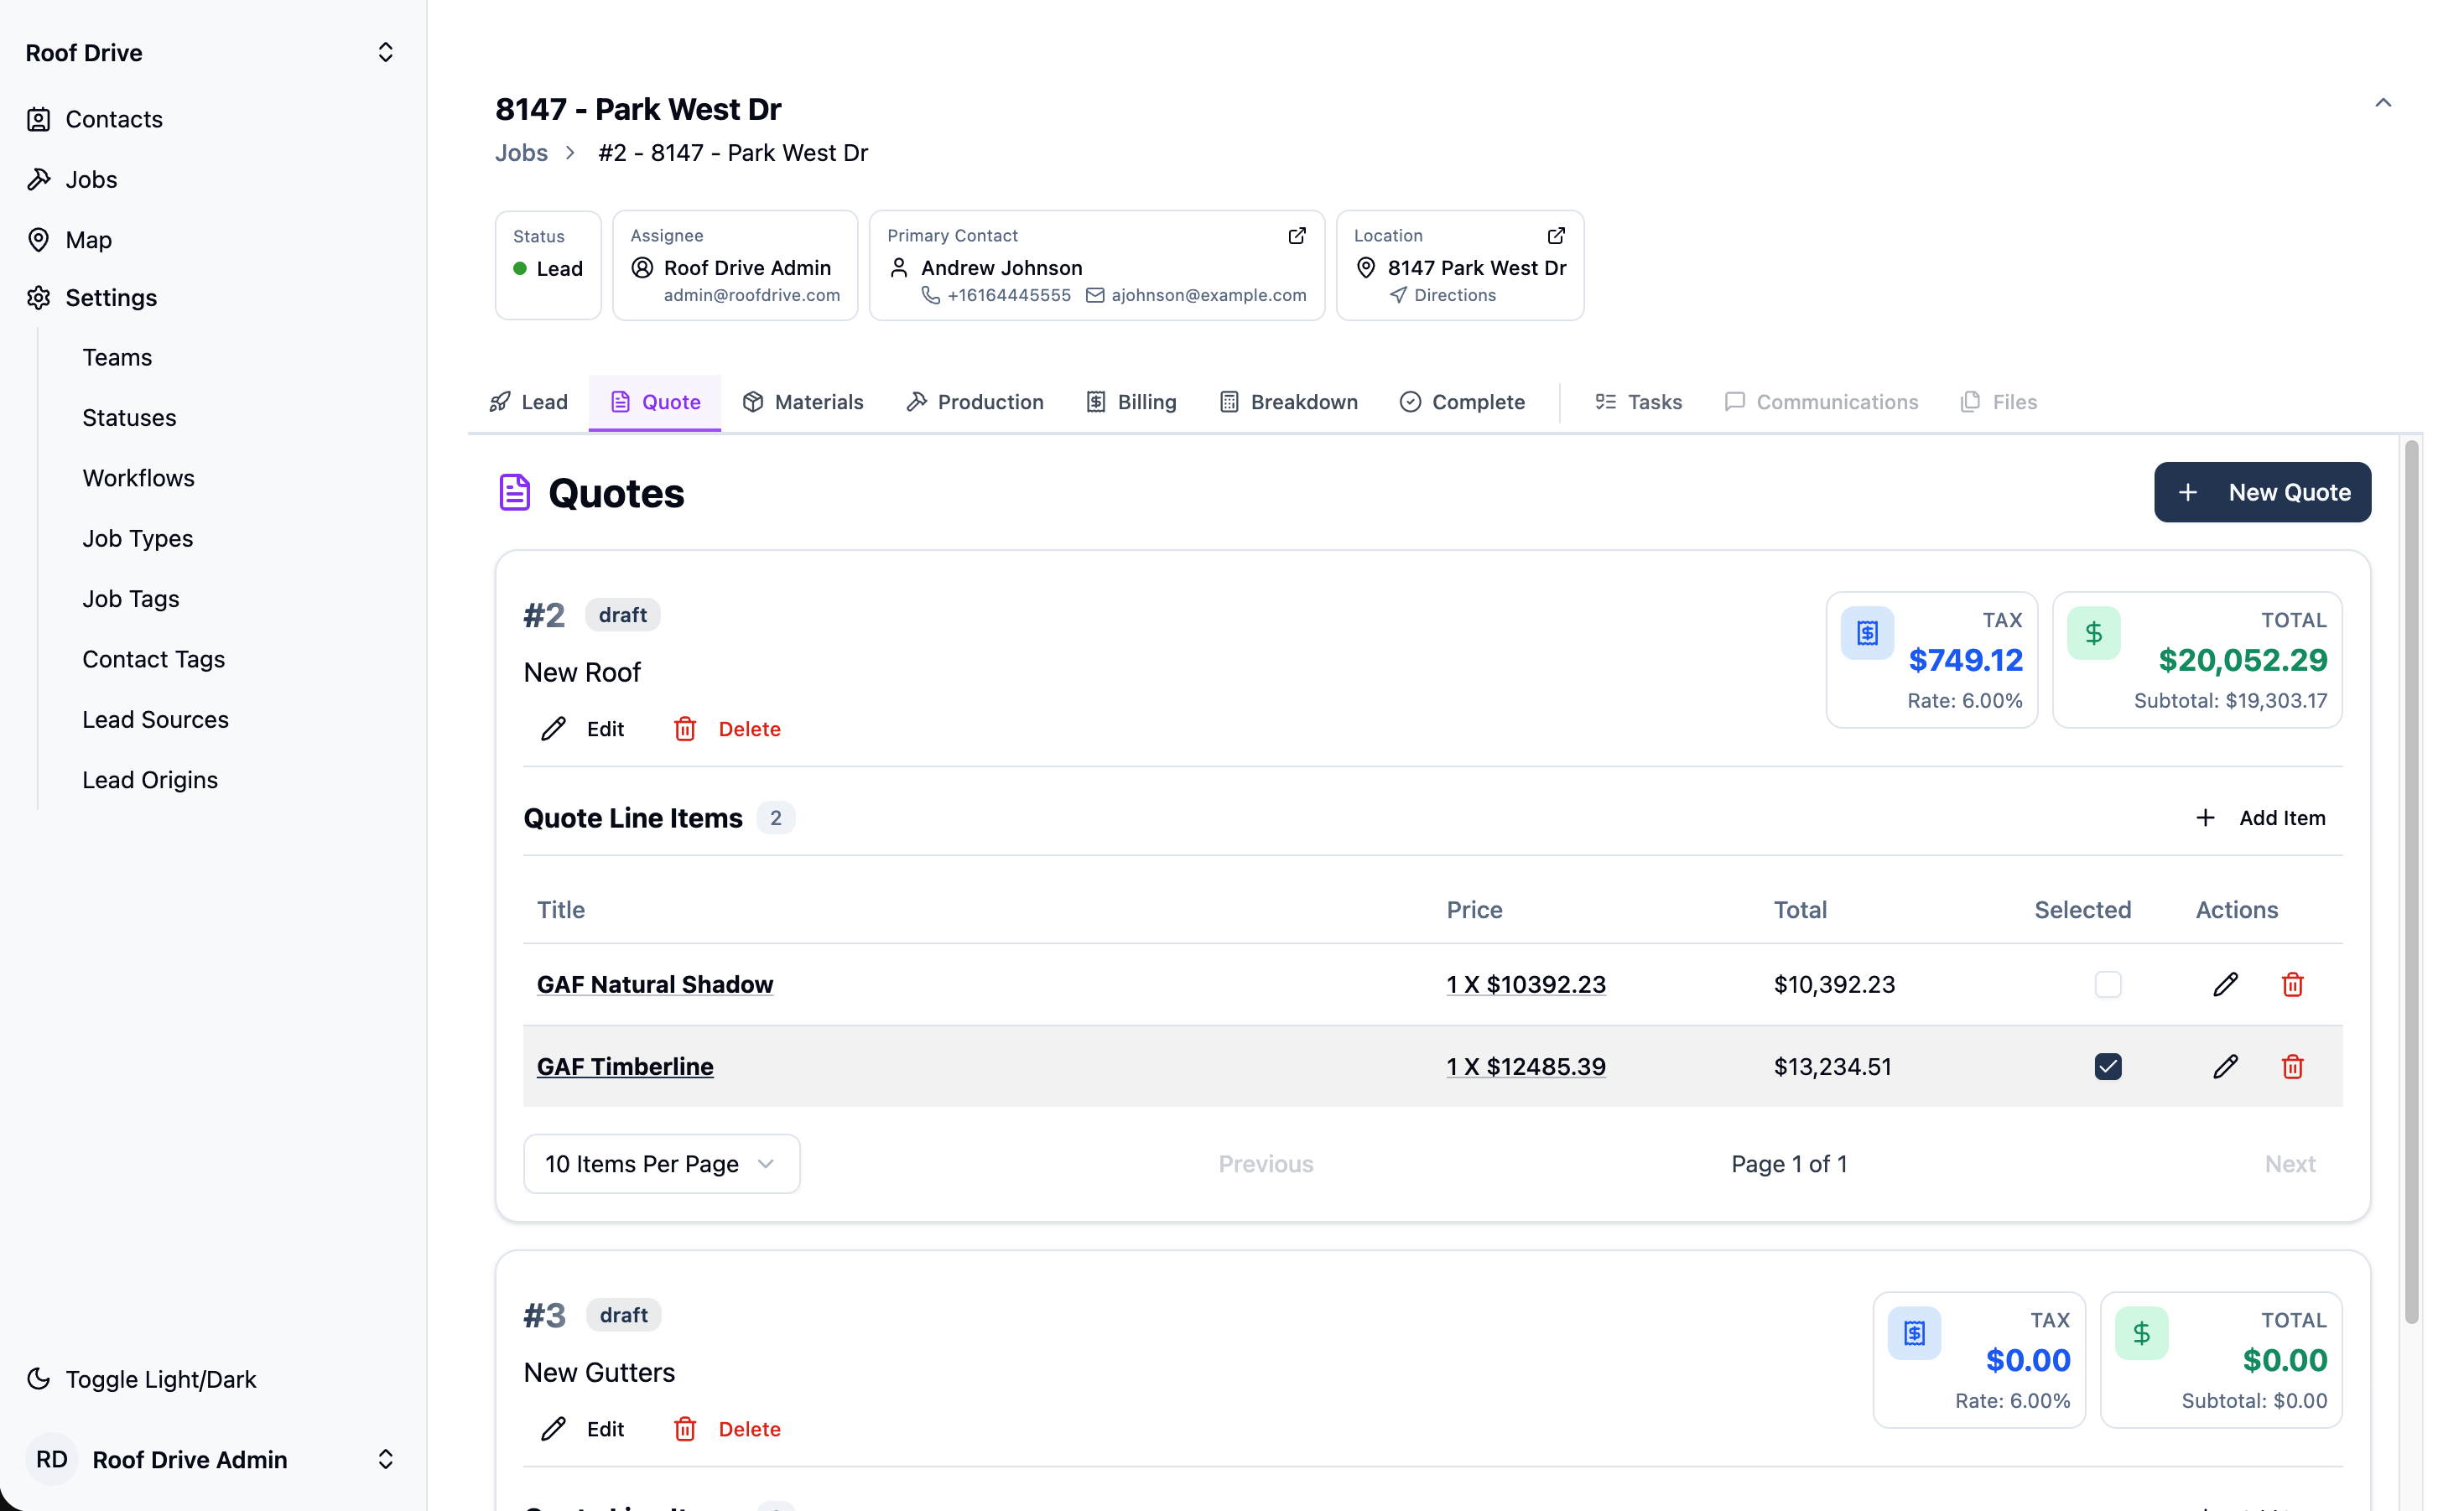Screen dimensions: 2464x1511
Task: Open the Materials tab
Action: coord(803,402)
